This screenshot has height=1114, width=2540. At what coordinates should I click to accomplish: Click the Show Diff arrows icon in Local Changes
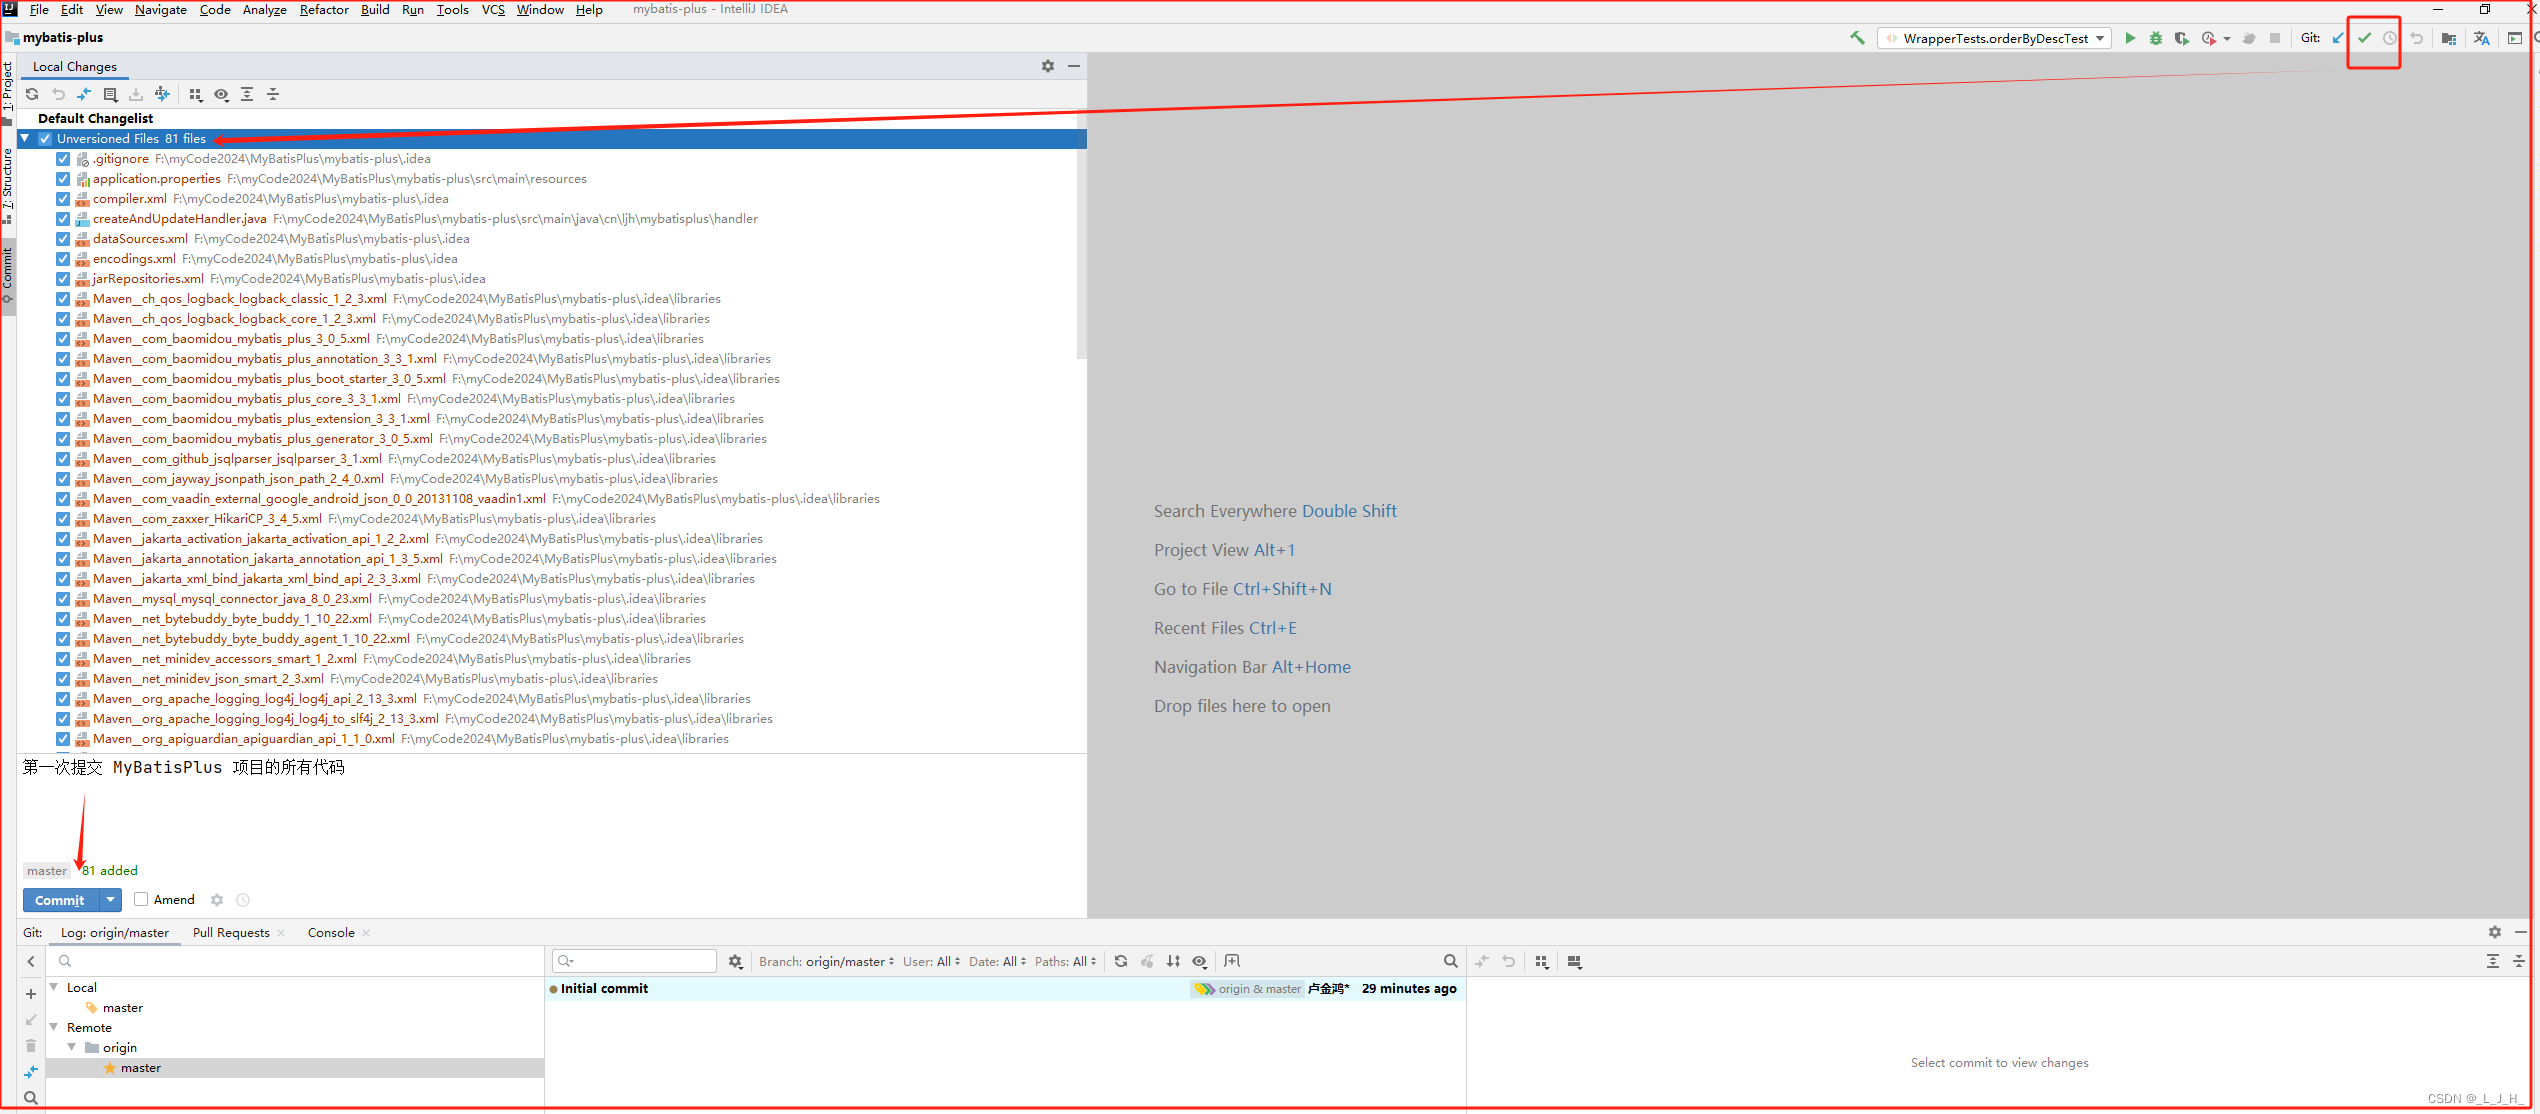pyautogui.click(x=84, y=94)
